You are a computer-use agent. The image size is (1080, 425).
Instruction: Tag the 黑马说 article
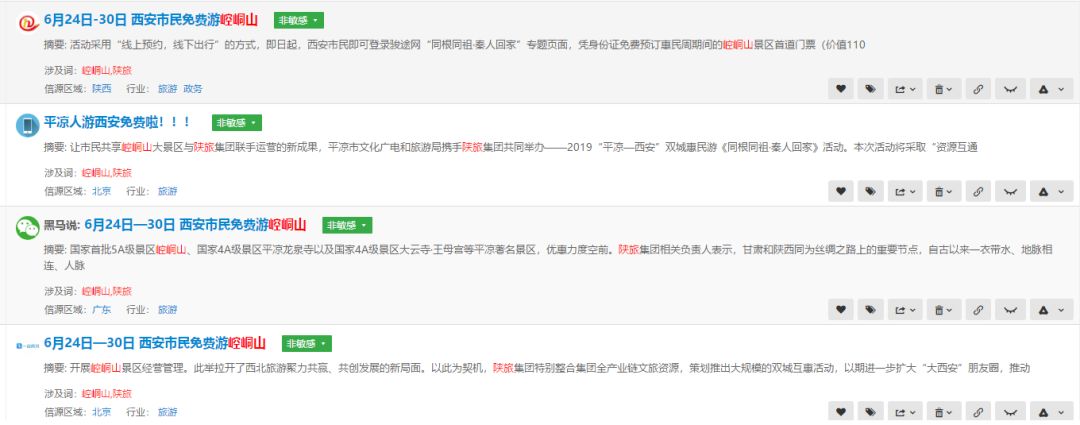click(x=871, y=310)
